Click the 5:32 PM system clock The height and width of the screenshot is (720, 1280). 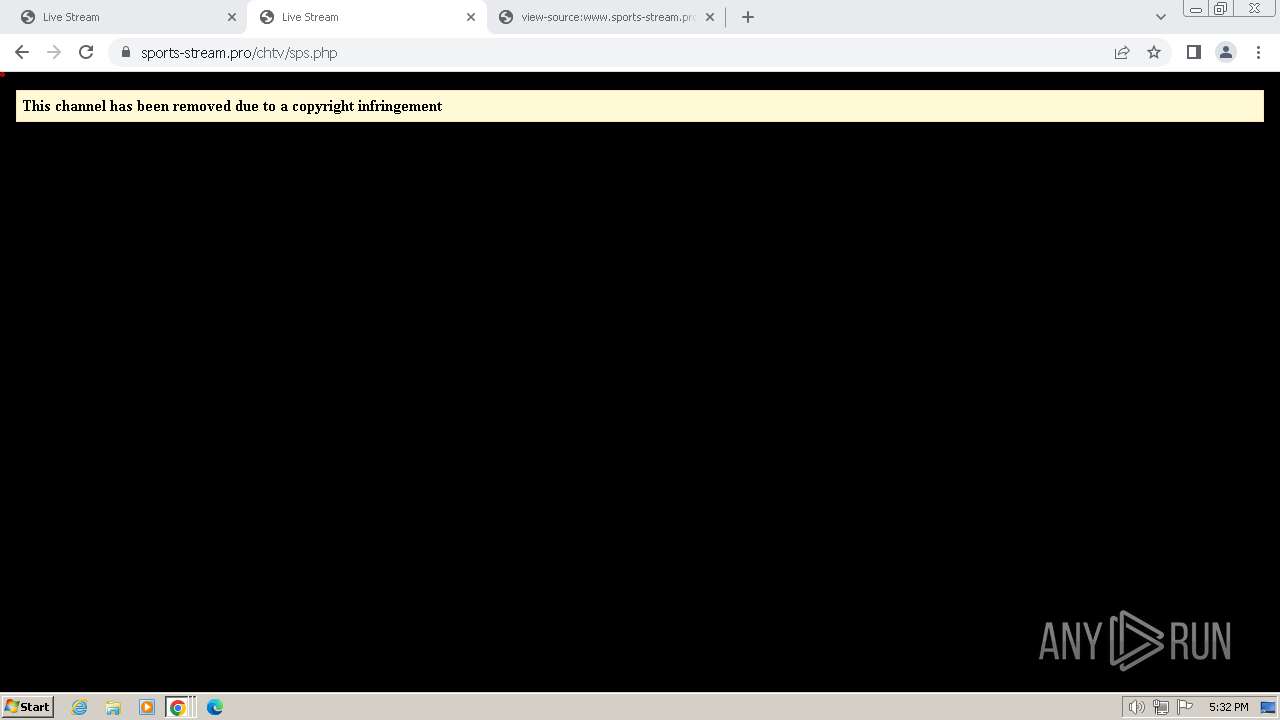(x=1228, y=707)
